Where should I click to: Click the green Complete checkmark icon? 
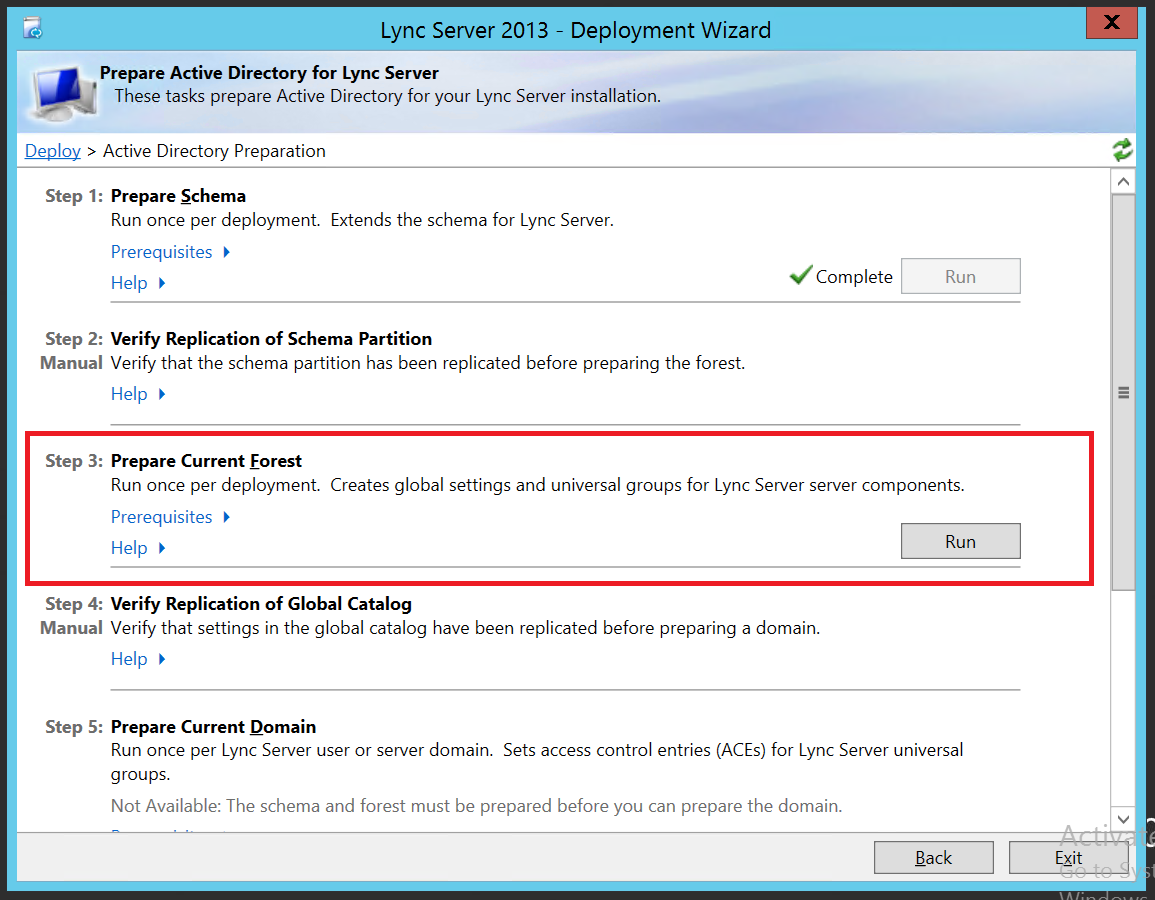[x=801, y=275]
